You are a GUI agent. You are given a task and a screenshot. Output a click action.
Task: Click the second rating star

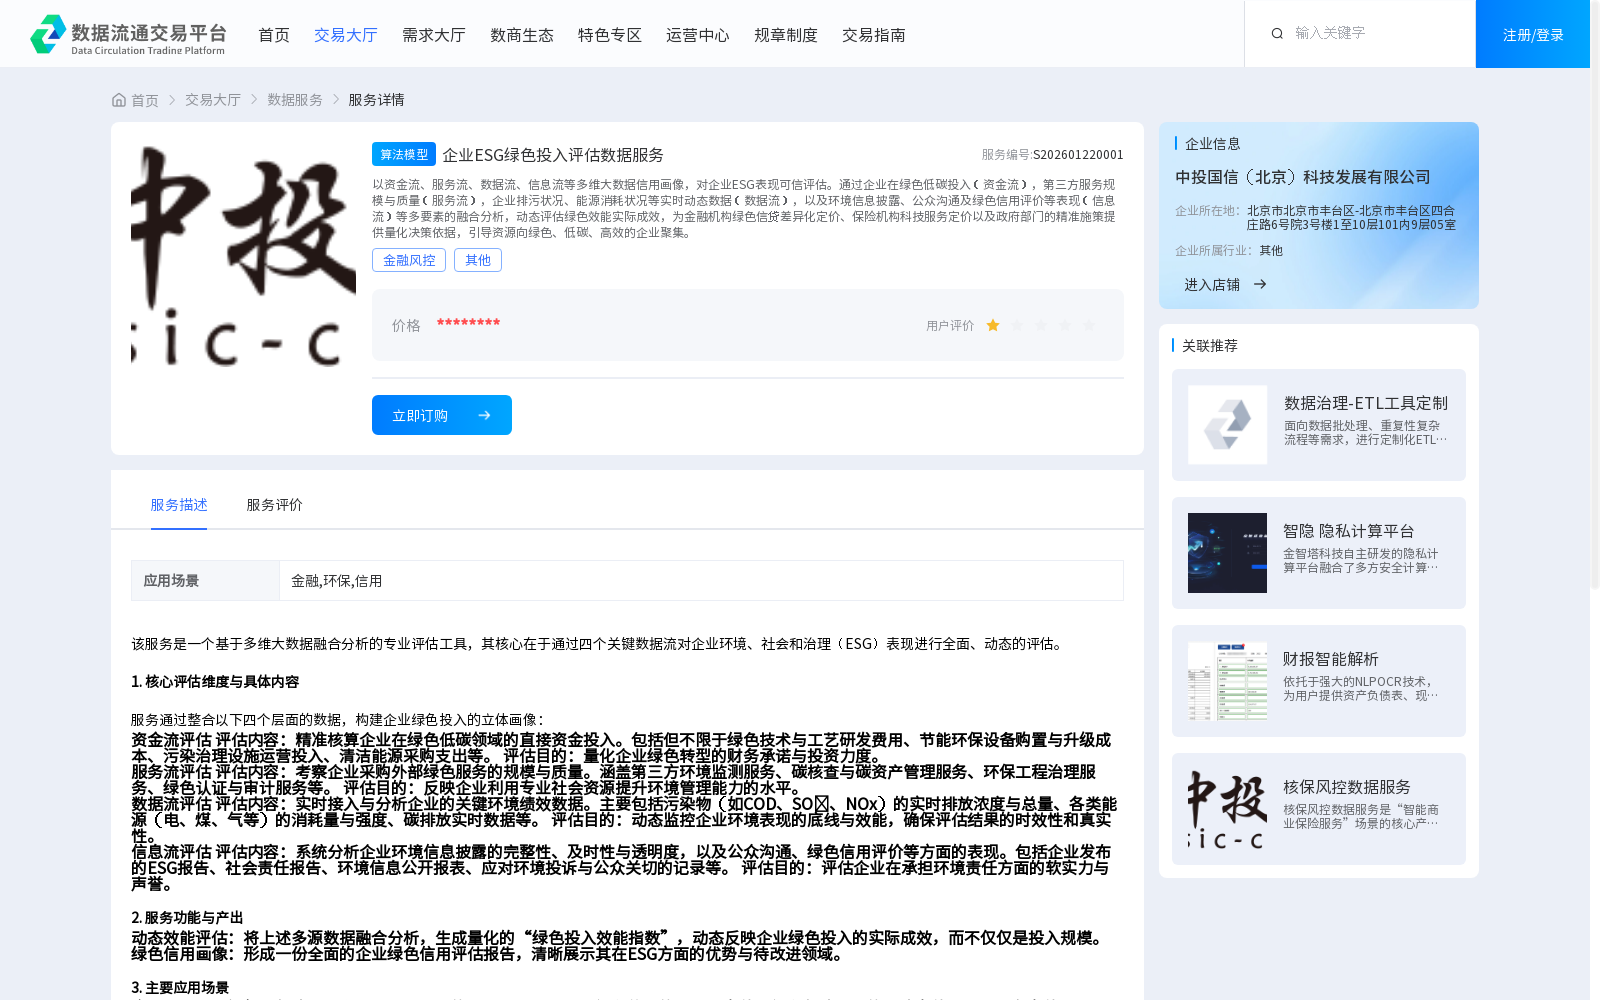1017,325
